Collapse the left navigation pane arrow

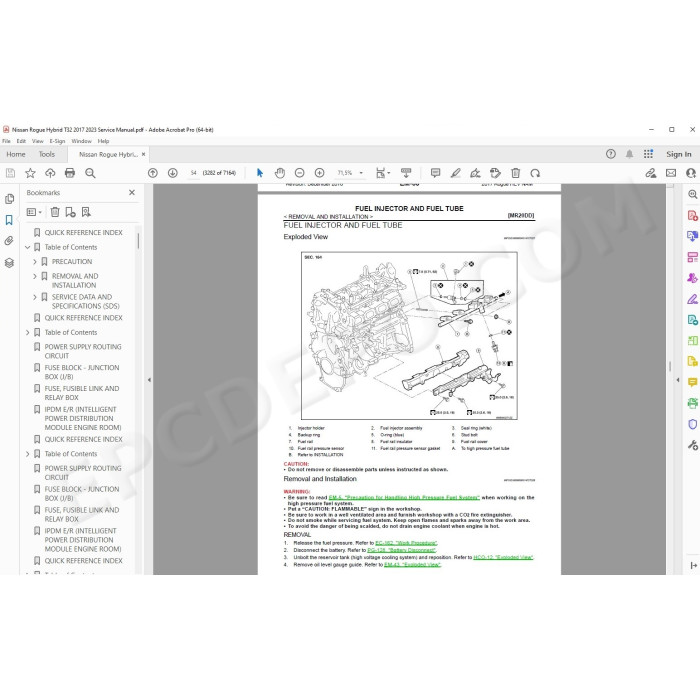click(x=149, y=380)
